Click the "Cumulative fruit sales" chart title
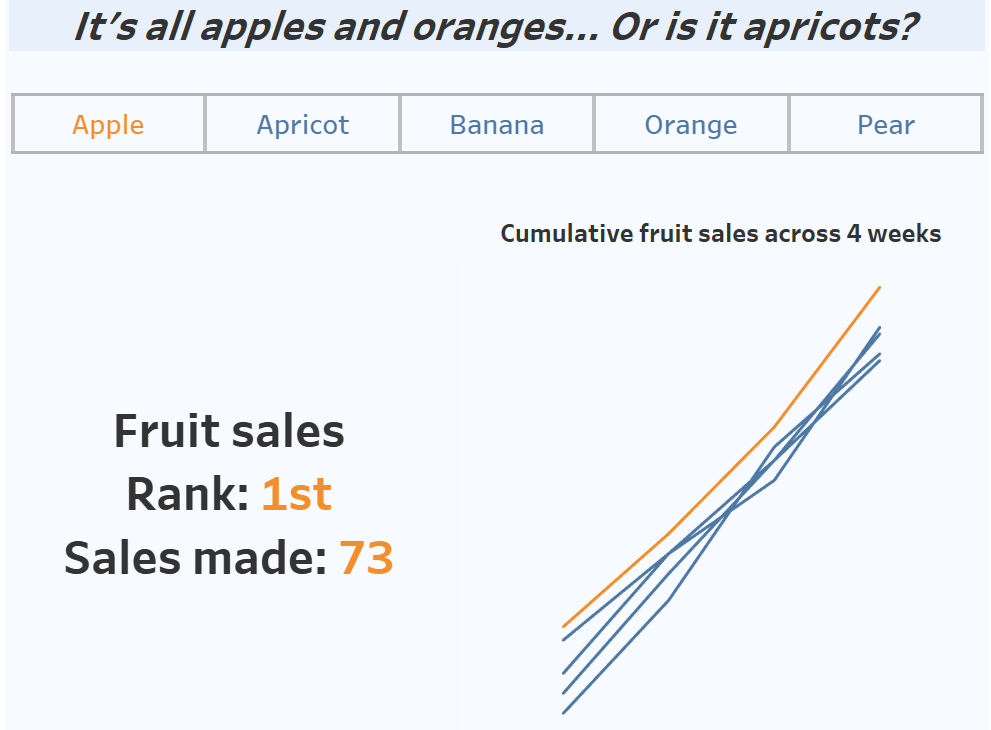Image resolution: width=991 pixels, height=730 pixels. click(720, 234)
